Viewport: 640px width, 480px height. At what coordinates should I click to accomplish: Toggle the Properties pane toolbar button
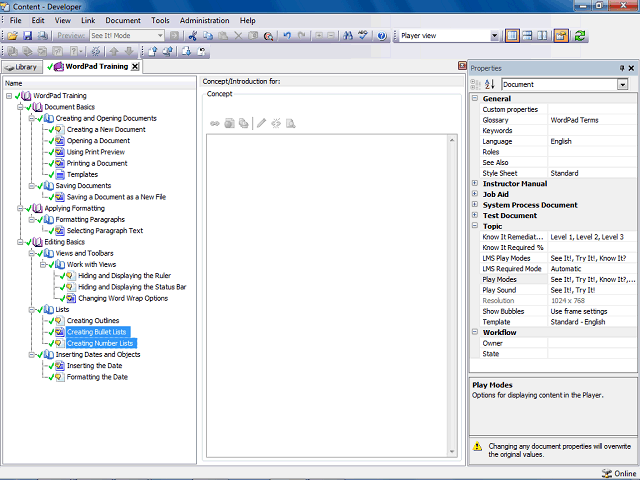tap(561, 36)
